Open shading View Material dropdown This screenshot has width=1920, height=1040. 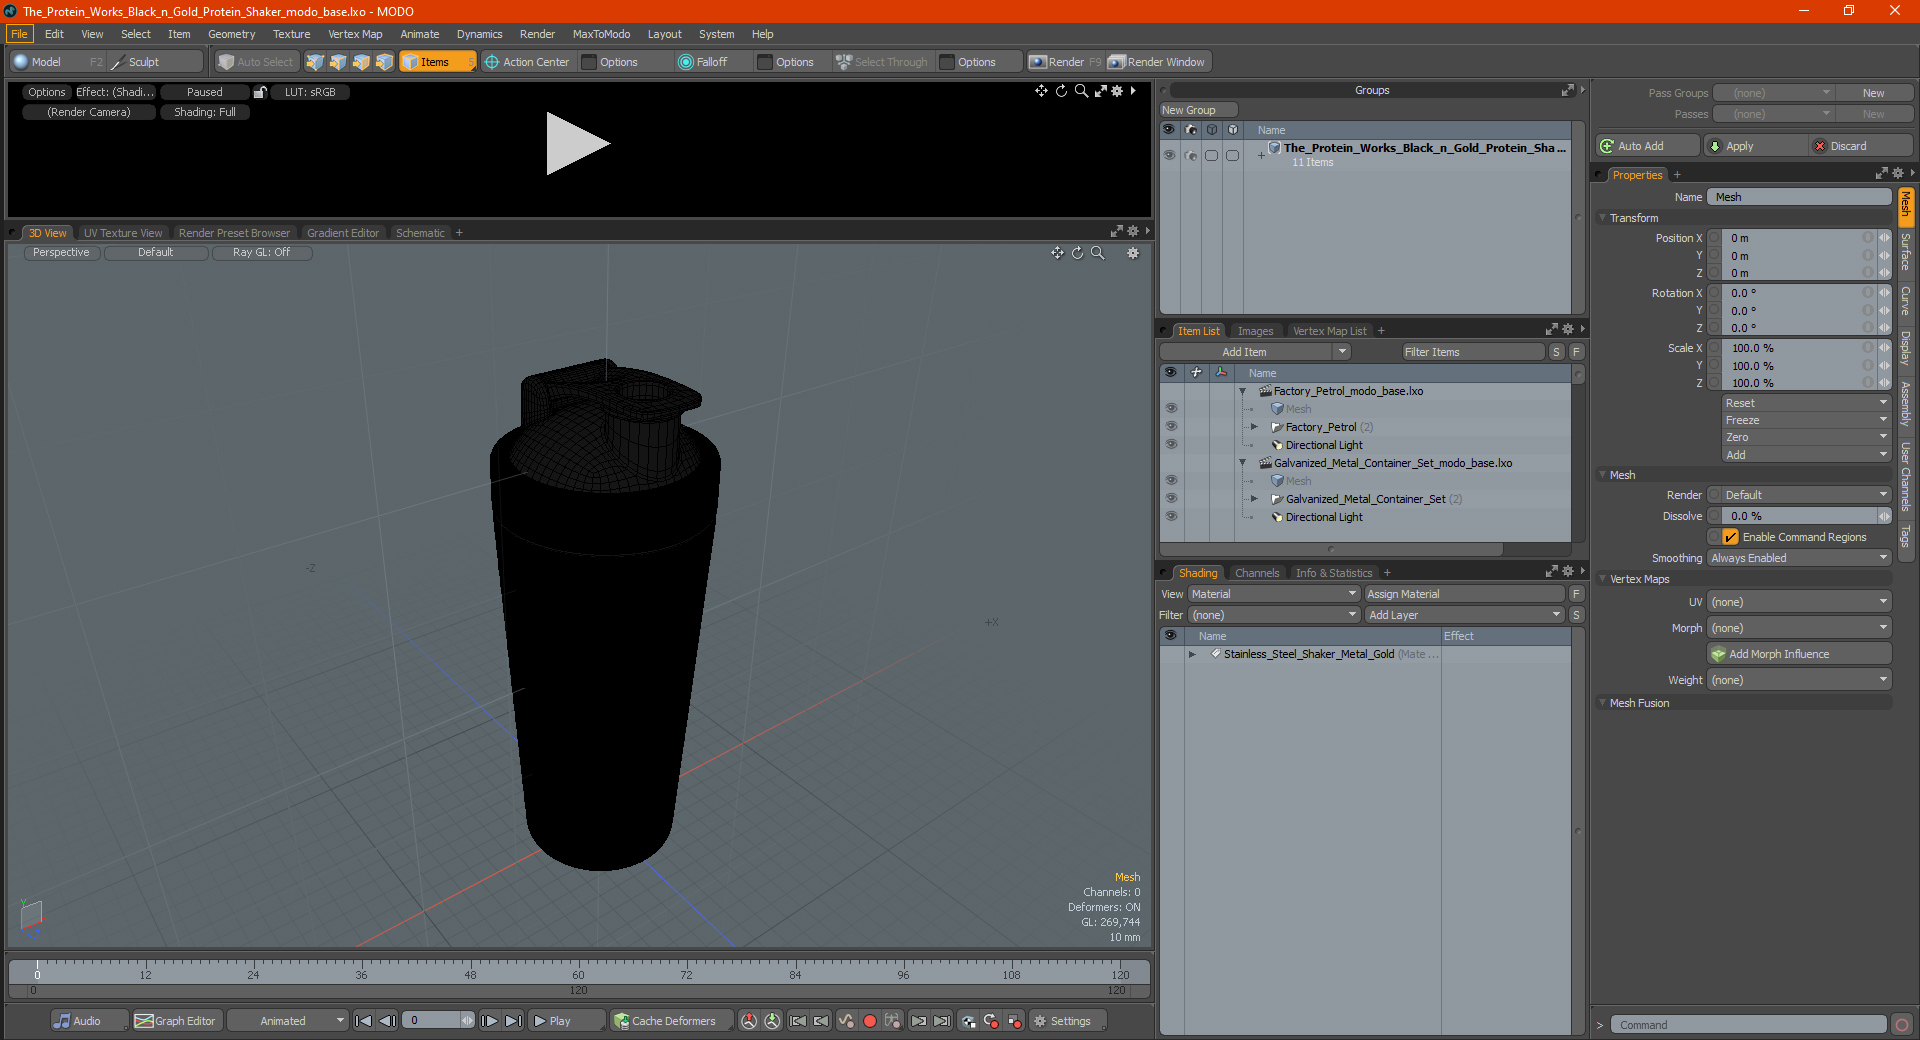(x=1274, y=594)
